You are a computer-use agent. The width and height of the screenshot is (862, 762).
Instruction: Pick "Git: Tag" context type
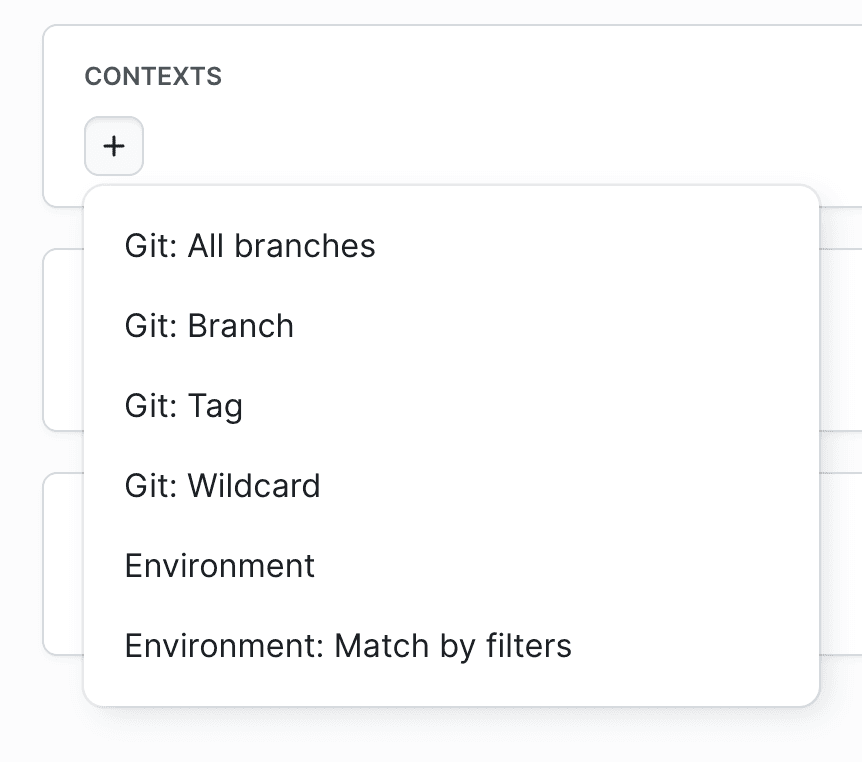pyautogui.click(x=184, y=406)
